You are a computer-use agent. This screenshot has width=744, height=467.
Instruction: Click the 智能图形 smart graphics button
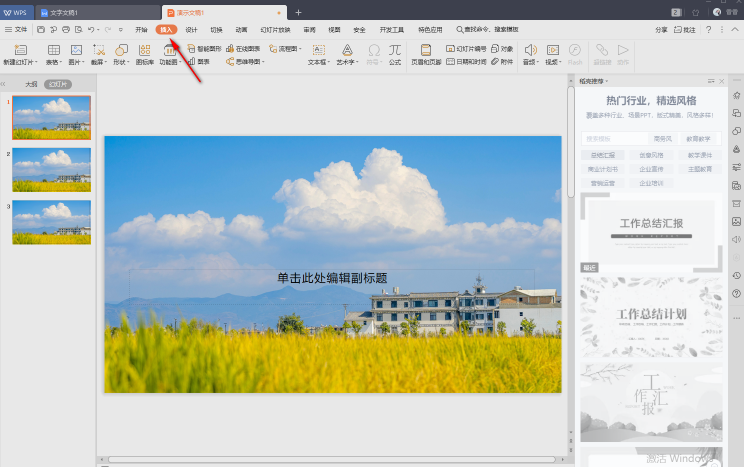point(205,48)
